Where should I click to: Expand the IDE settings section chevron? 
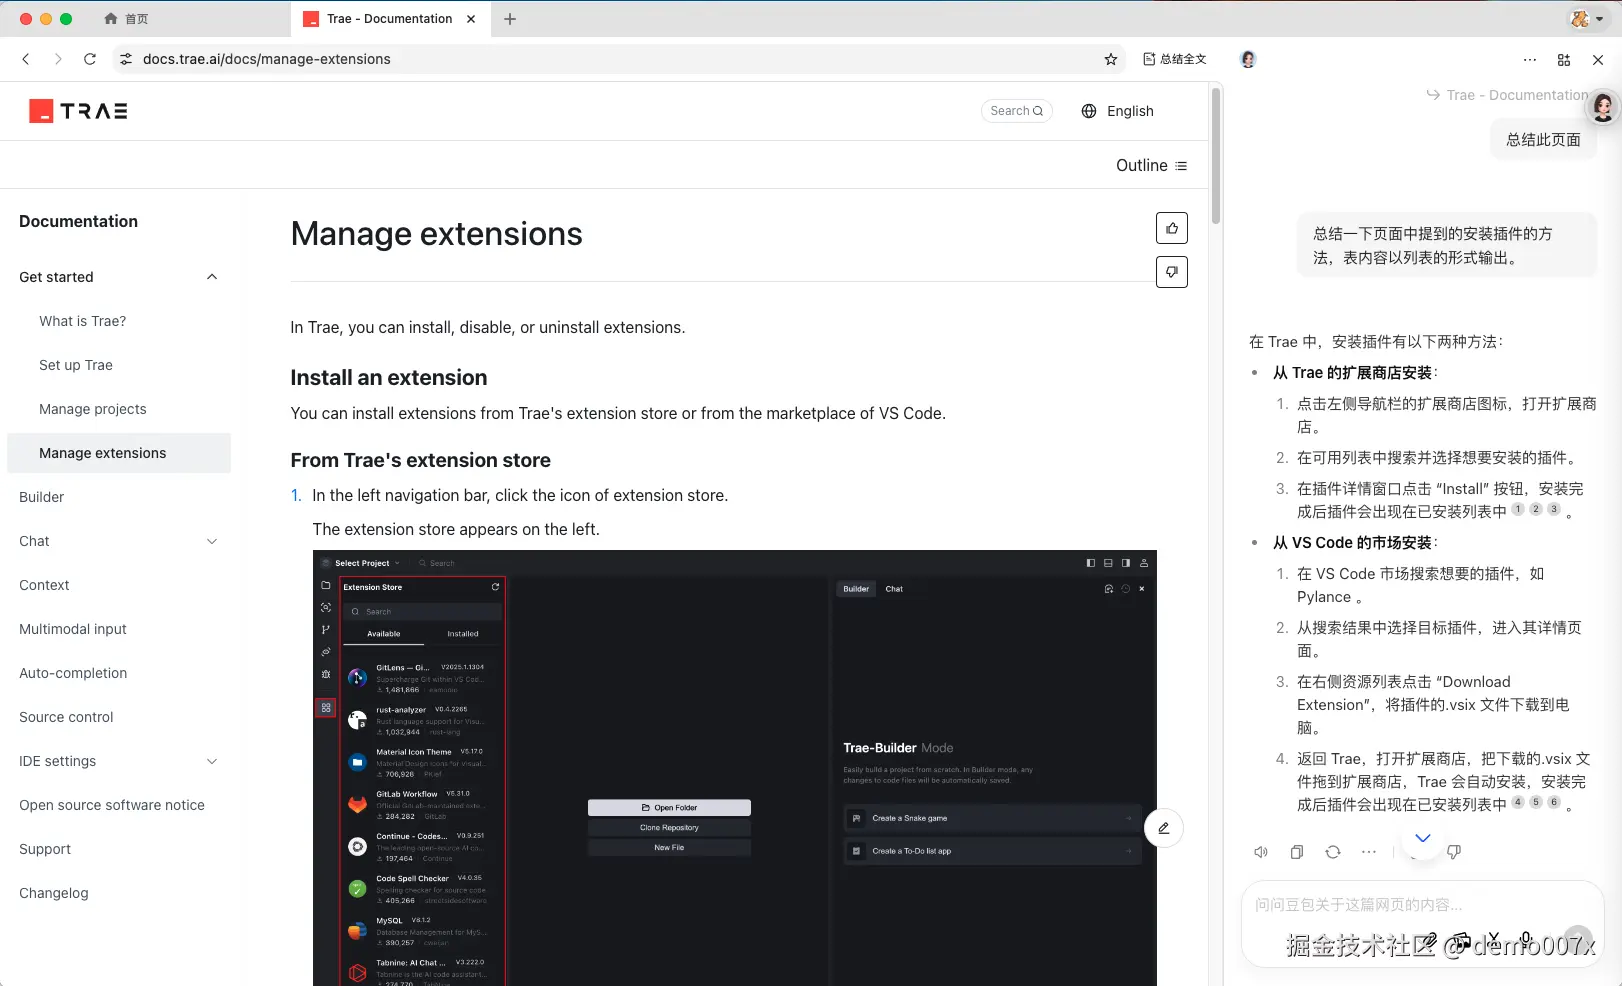(212, 761)
